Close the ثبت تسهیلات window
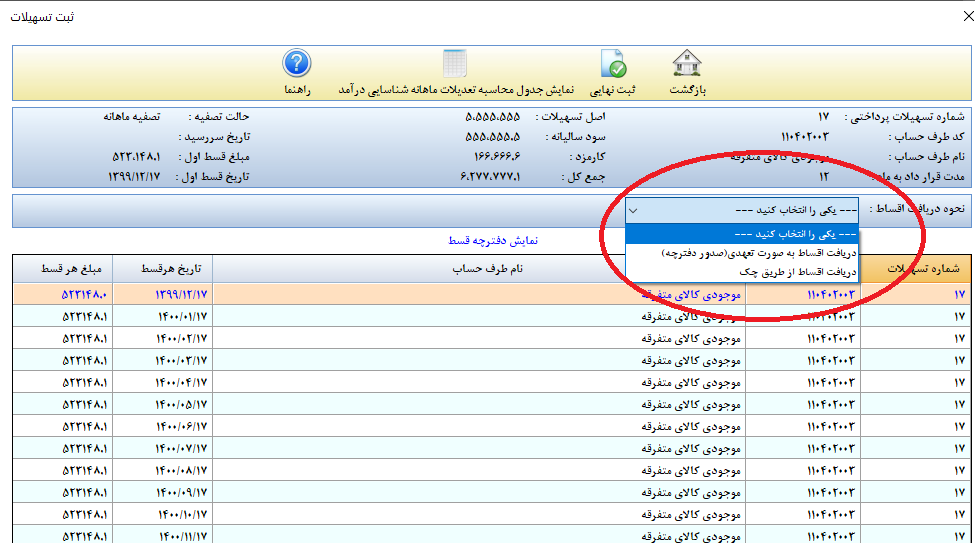 click(968, 16)
